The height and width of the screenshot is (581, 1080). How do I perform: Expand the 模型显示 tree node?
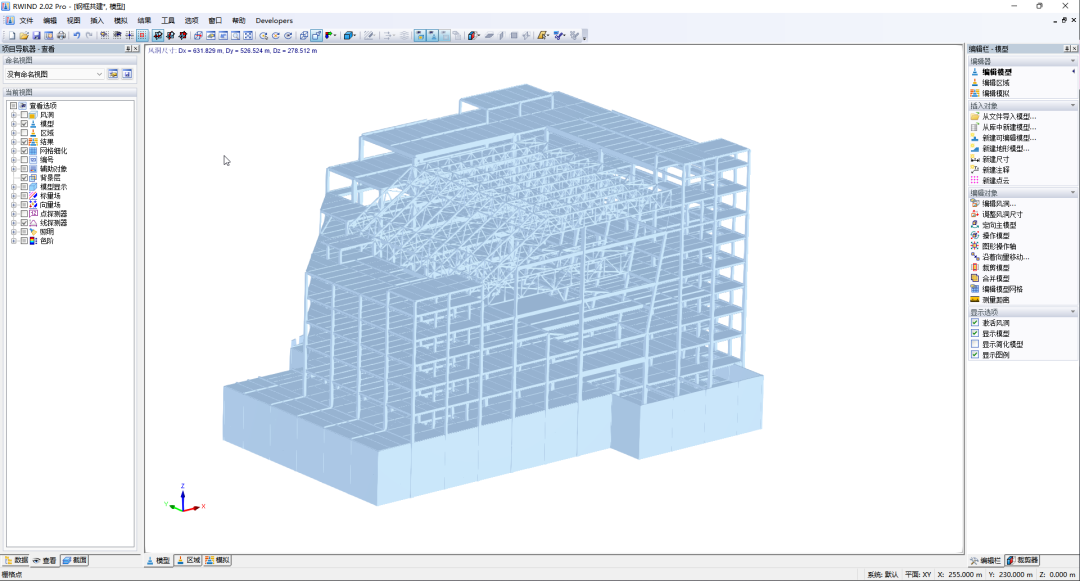(x=14, y=187)
